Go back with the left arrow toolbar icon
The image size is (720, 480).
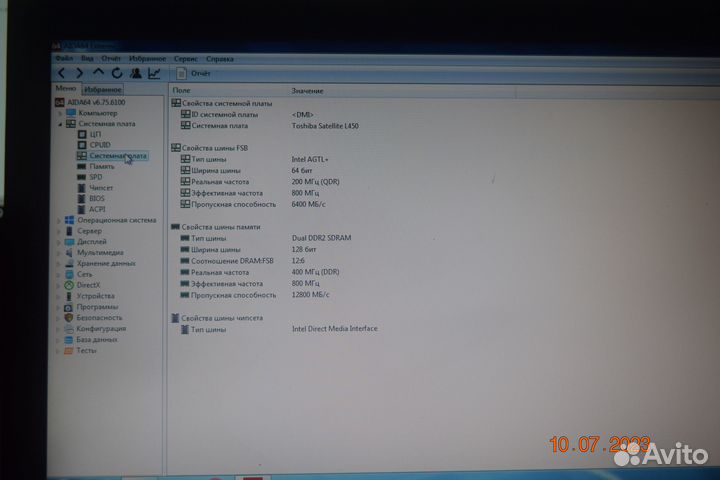click(x=62, y=73)
